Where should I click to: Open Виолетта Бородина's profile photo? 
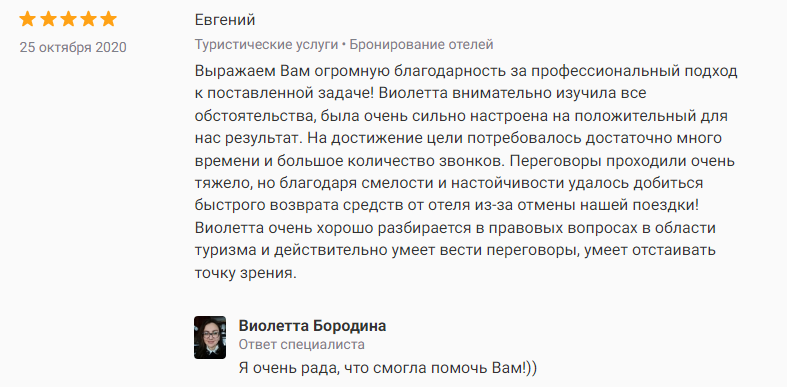[x=210, y=337]
